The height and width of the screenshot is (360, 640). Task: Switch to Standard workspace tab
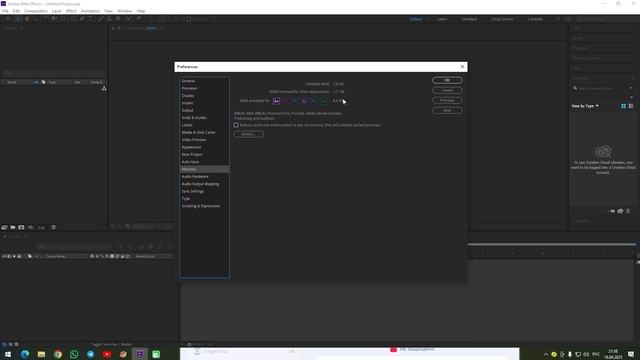[469, 19]
